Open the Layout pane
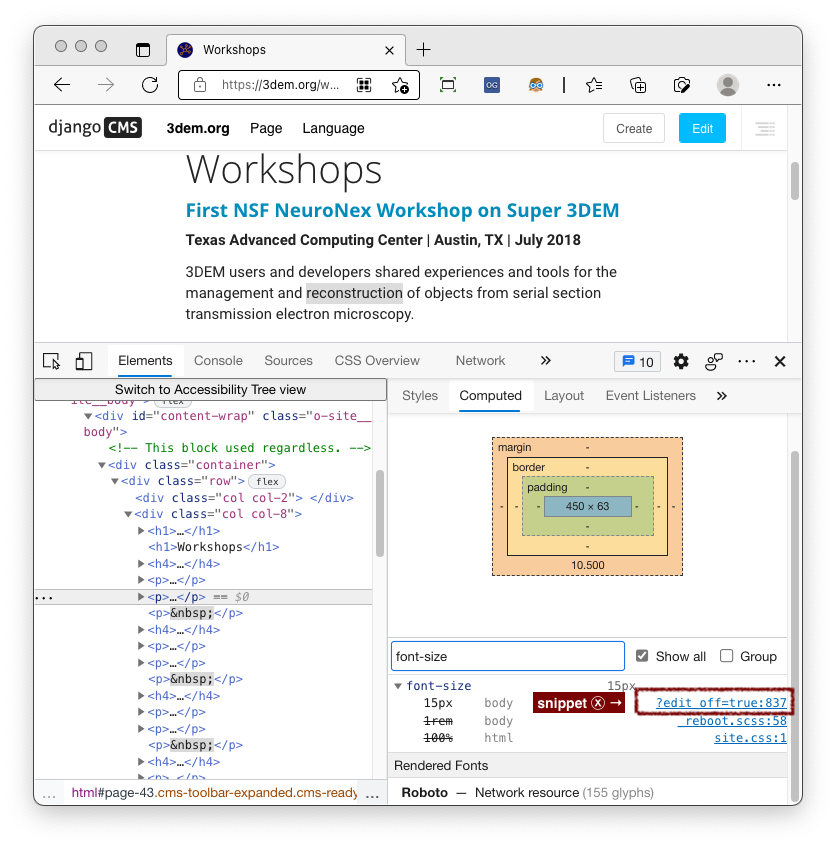The height and width of the screenshot is (847, 836). [564, 395]
